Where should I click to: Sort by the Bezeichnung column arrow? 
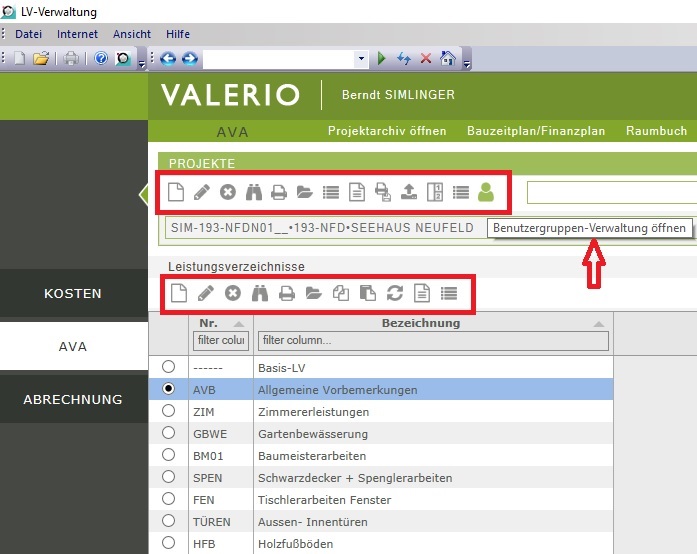pyautogui.click(x=599, y=324)
